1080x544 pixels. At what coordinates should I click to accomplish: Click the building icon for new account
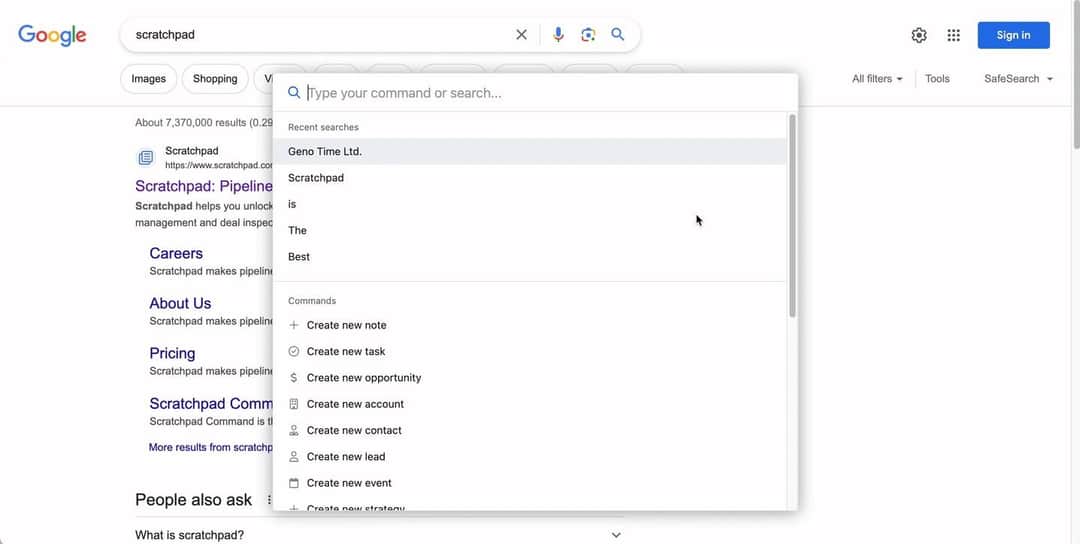(293, 404)
